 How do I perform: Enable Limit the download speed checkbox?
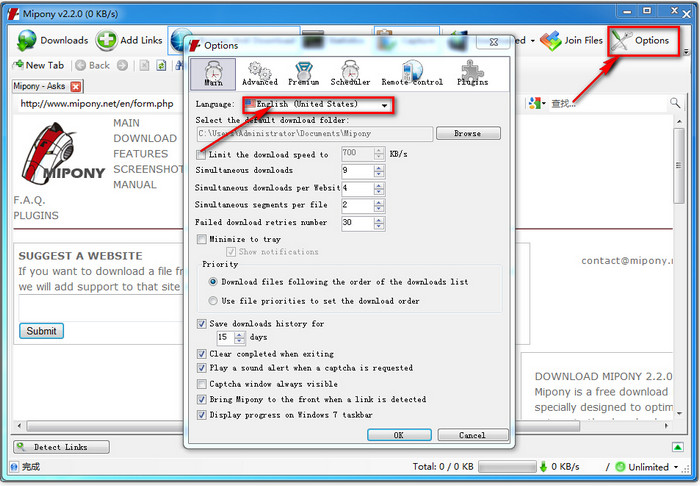point(202,155)
